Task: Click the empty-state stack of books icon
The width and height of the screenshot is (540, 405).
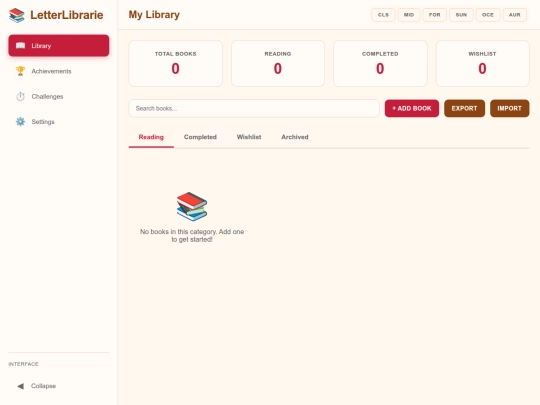Action: (x=192, y=206)
